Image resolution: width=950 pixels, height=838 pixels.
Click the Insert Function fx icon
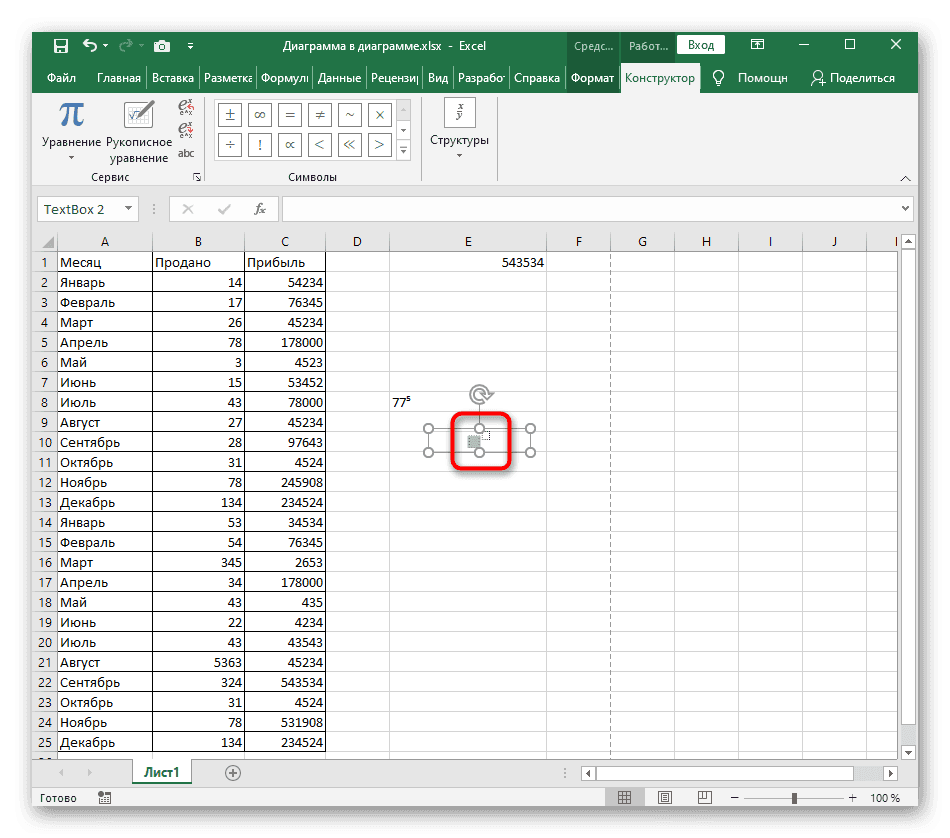click(x=260, y=209)
